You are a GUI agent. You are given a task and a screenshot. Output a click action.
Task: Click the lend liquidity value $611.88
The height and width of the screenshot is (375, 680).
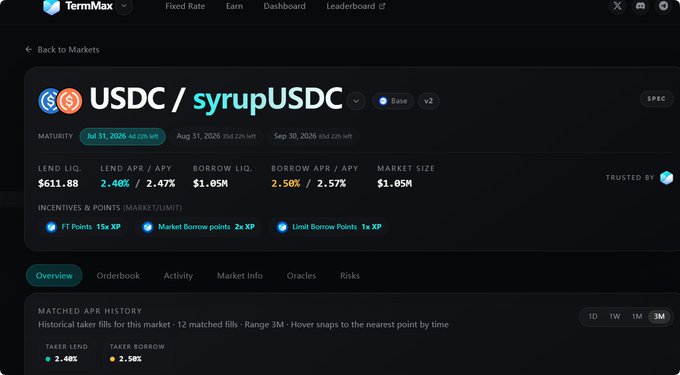(x=58, y=184)
